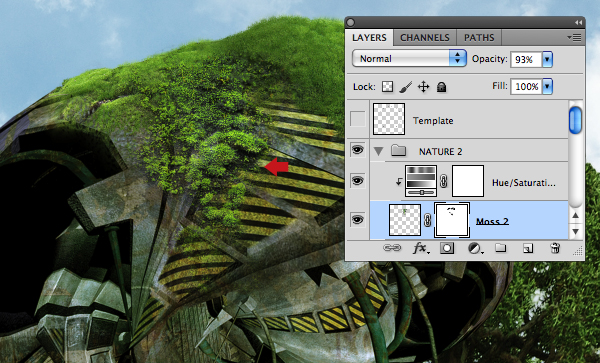
Task: Click the Opacity value field
Action: (527, 59)
